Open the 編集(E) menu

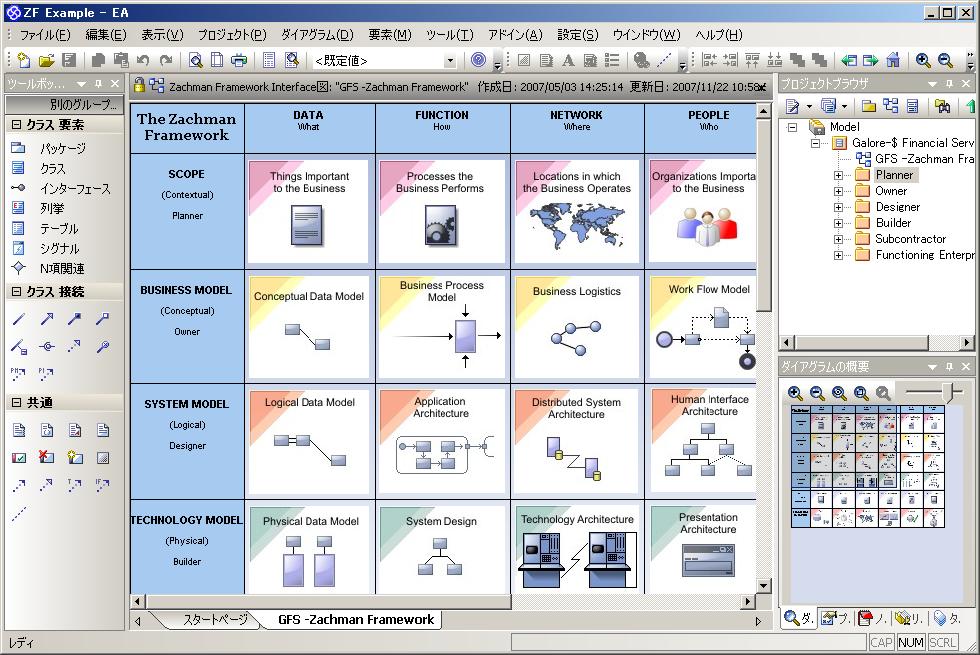[106, 35]
